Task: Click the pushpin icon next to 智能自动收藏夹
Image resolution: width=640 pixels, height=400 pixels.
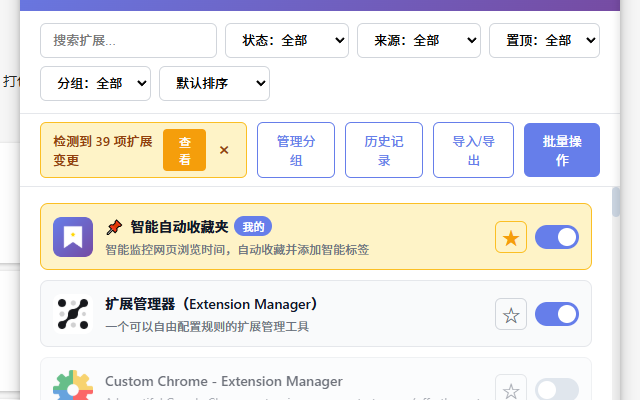Action: [114, 227]
